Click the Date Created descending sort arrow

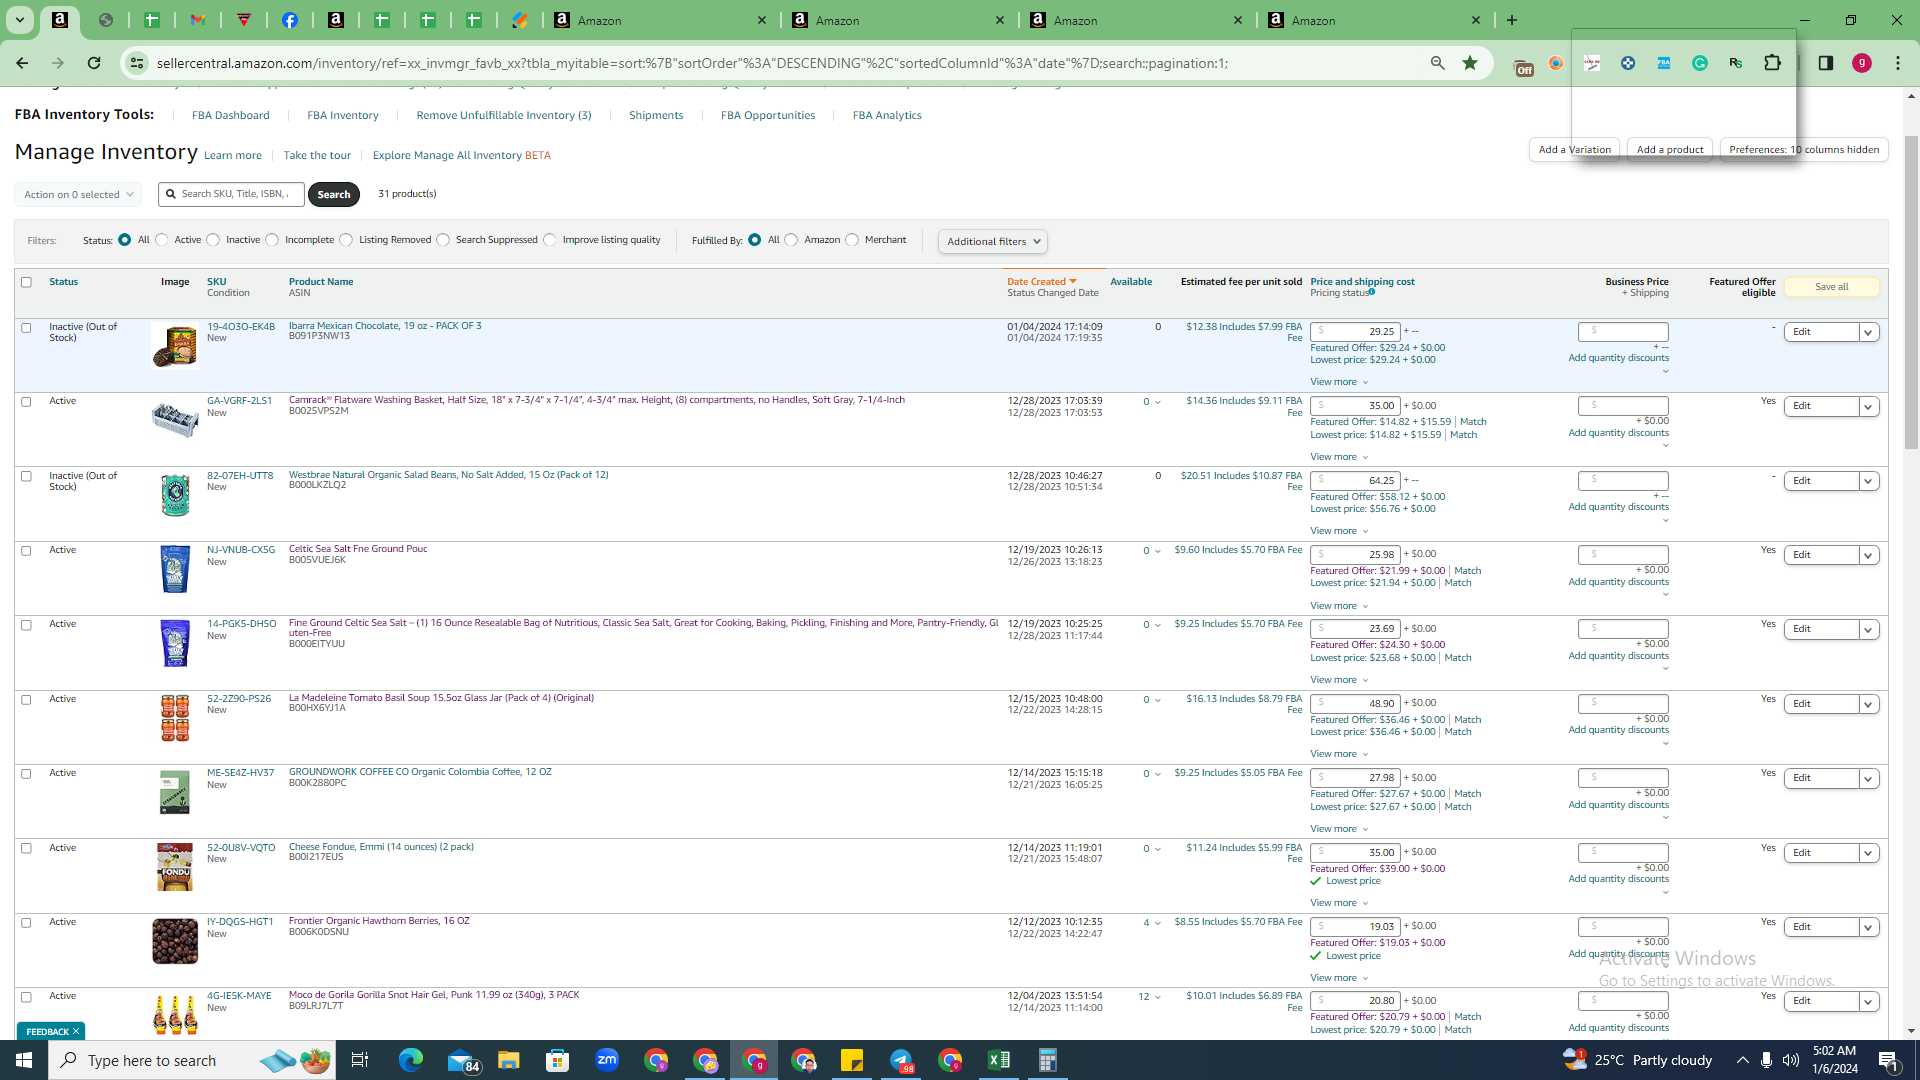point(1073,282)
